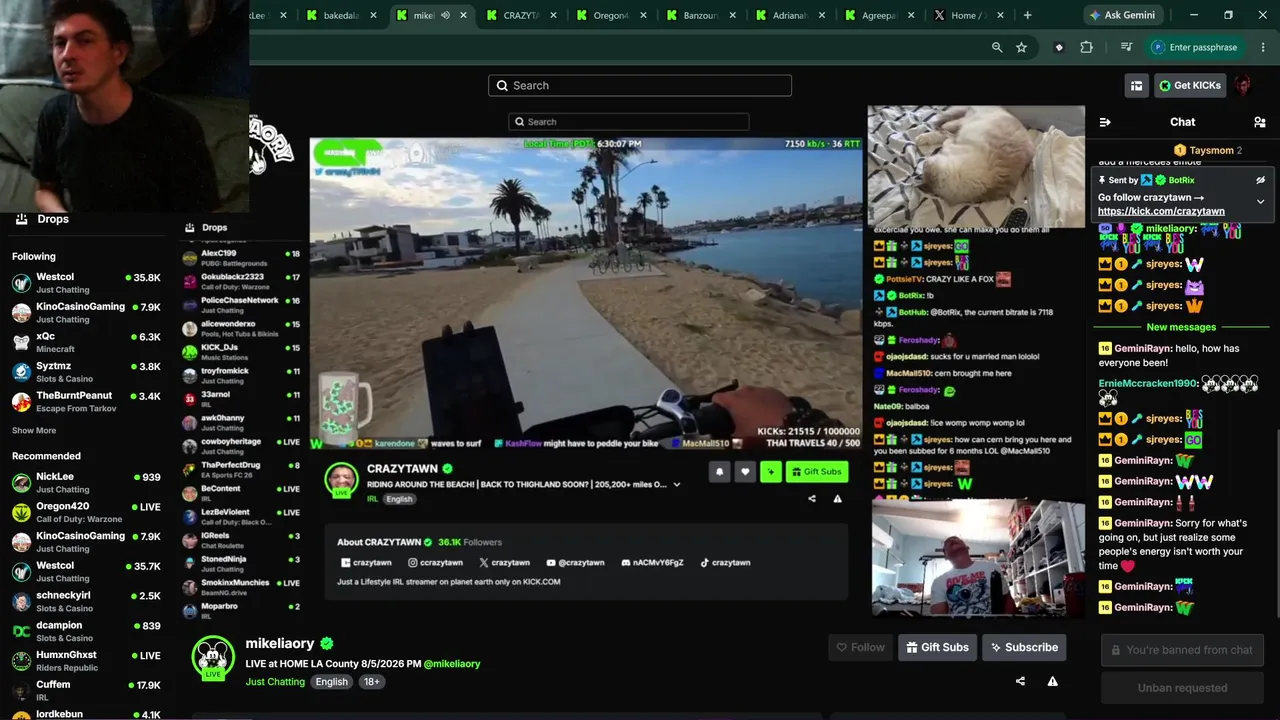Viewport: 1280px width, 720px height.
Task: Open Syztmz channel in Following list
Action: tap(86, 372)
